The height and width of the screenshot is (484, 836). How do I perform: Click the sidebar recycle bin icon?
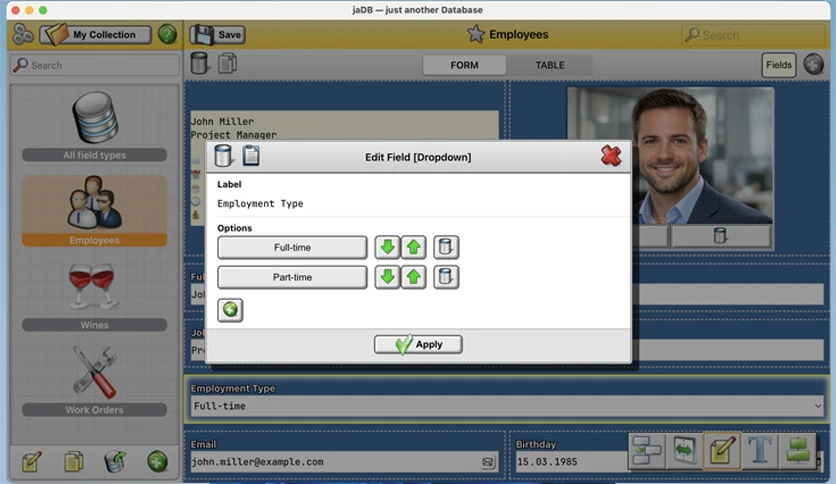(115, 461)
